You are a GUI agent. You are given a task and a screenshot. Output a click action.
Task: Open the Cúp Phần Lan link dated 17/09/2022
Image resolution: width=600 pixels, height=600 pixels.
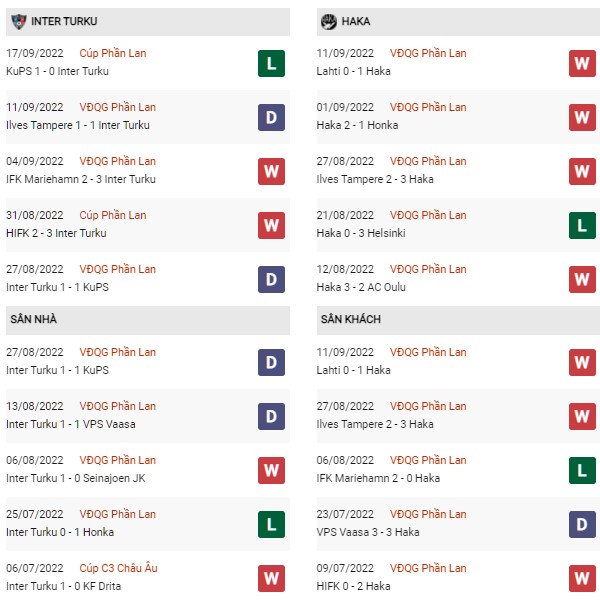(x=113, y=53)
